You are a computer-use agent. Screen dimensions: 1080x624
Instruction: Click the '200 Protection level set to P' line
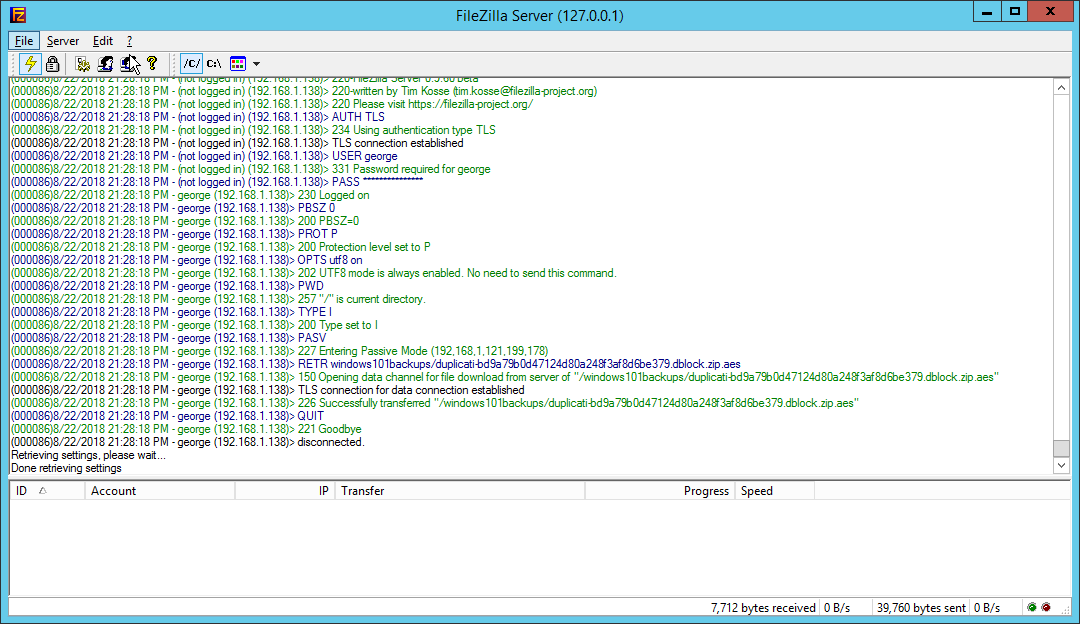220,247
